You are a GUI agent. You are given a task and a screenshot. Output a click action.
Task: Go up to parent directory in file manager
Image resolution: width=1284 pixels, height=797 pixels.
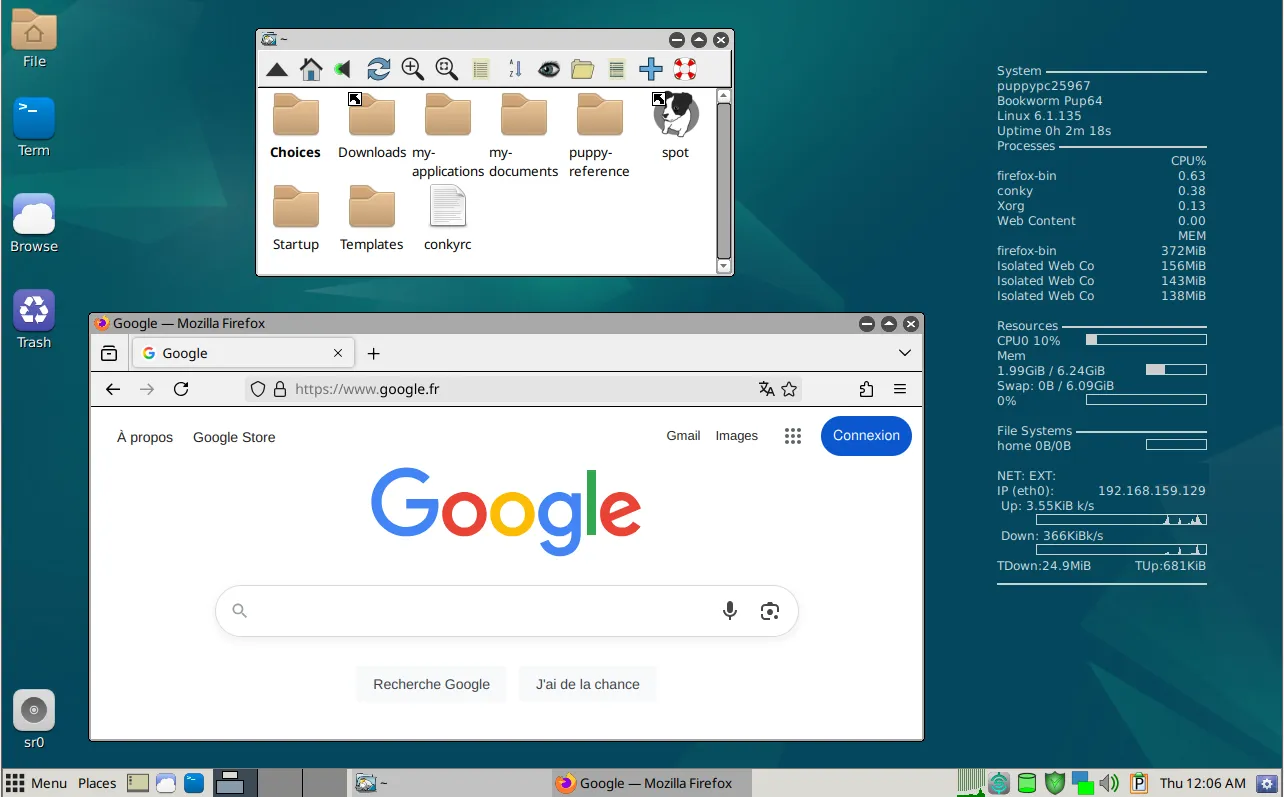click(x=277, y=69)
